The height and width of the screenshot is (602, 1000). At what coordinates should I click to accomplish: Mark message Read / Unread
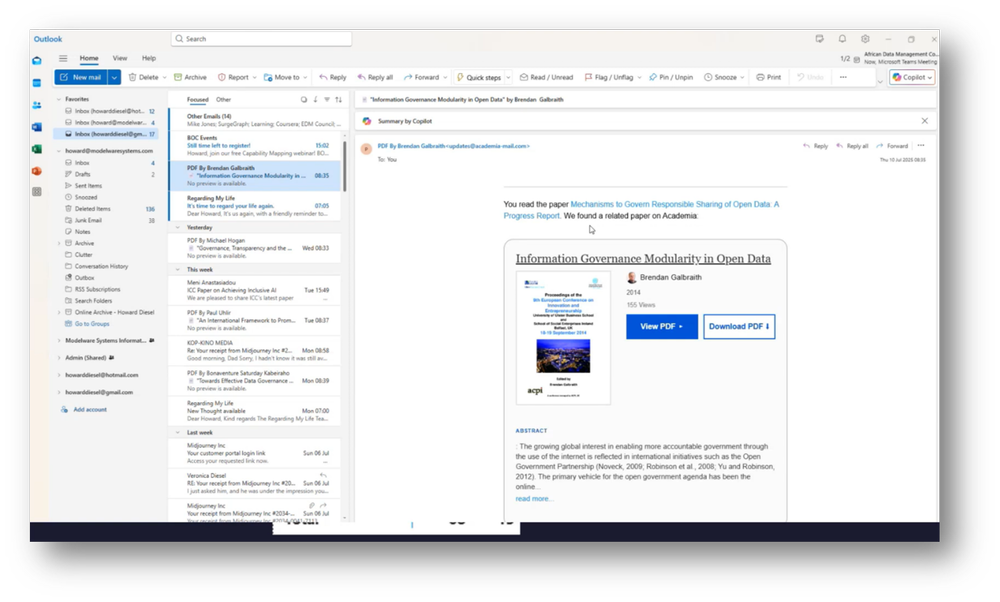[547, 77]
